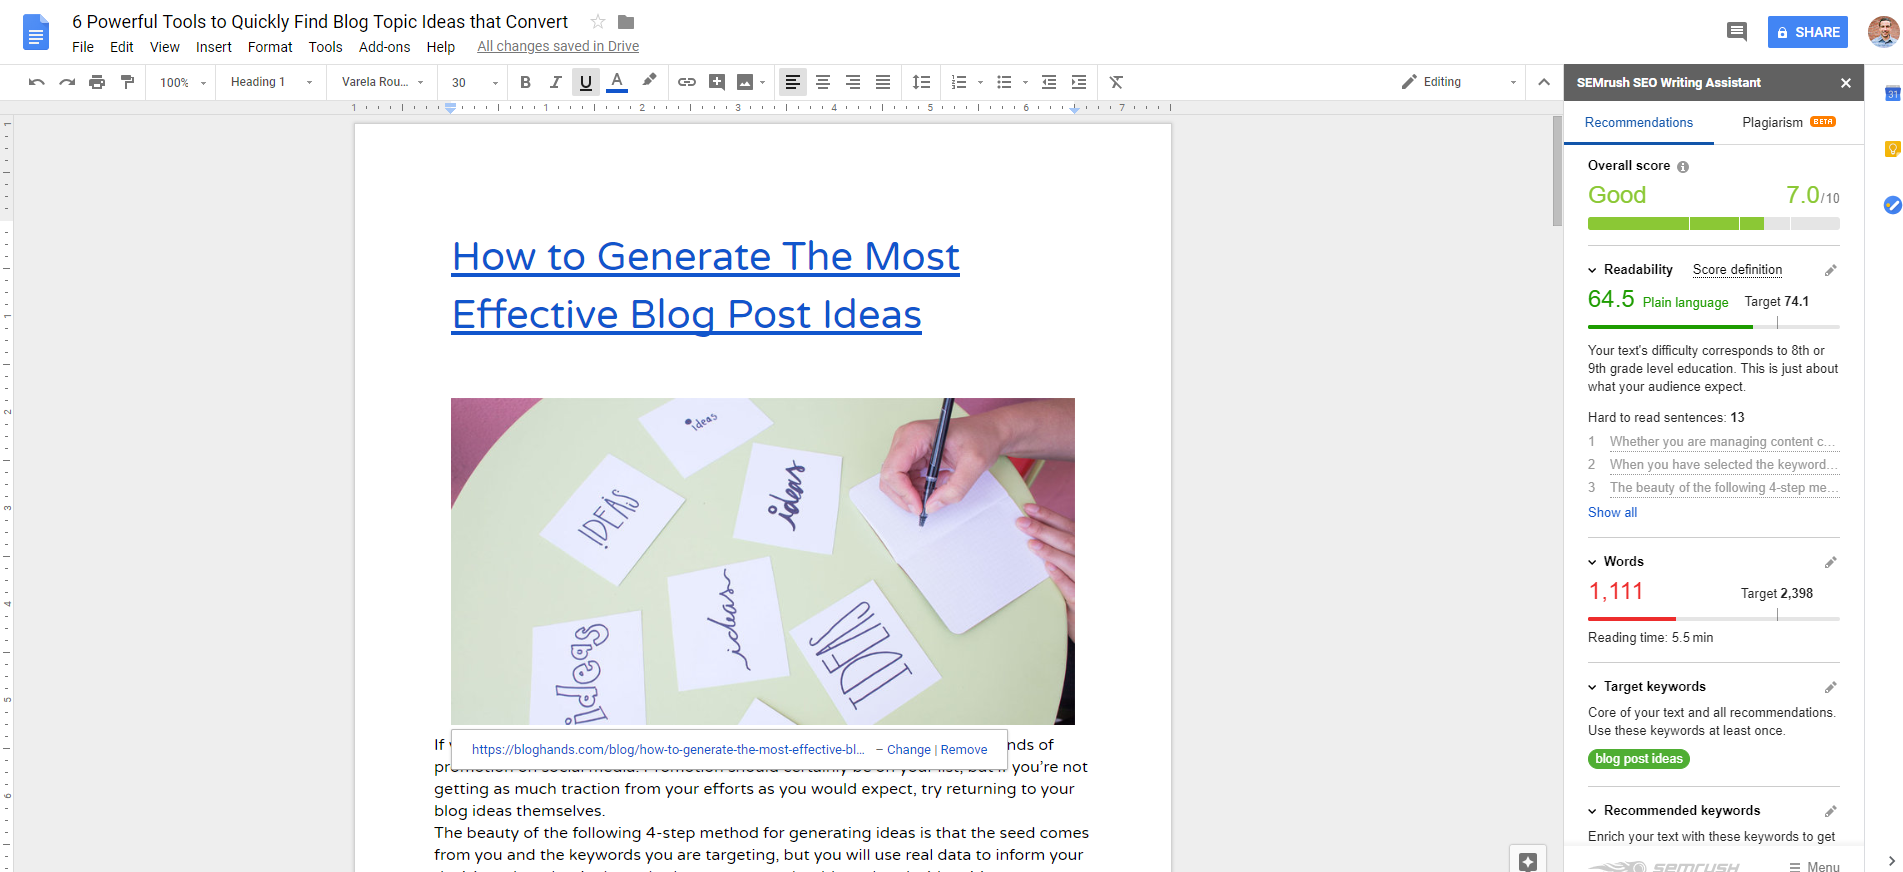Open the File menu
Image resolution: width=1903 pixels, height=872 pixels.
[x=83, y=47]
